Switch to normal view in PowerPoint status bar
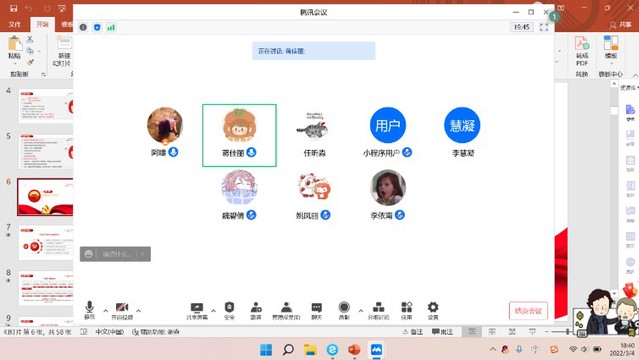Screen dimensions: 639x360 click(472, 332)
